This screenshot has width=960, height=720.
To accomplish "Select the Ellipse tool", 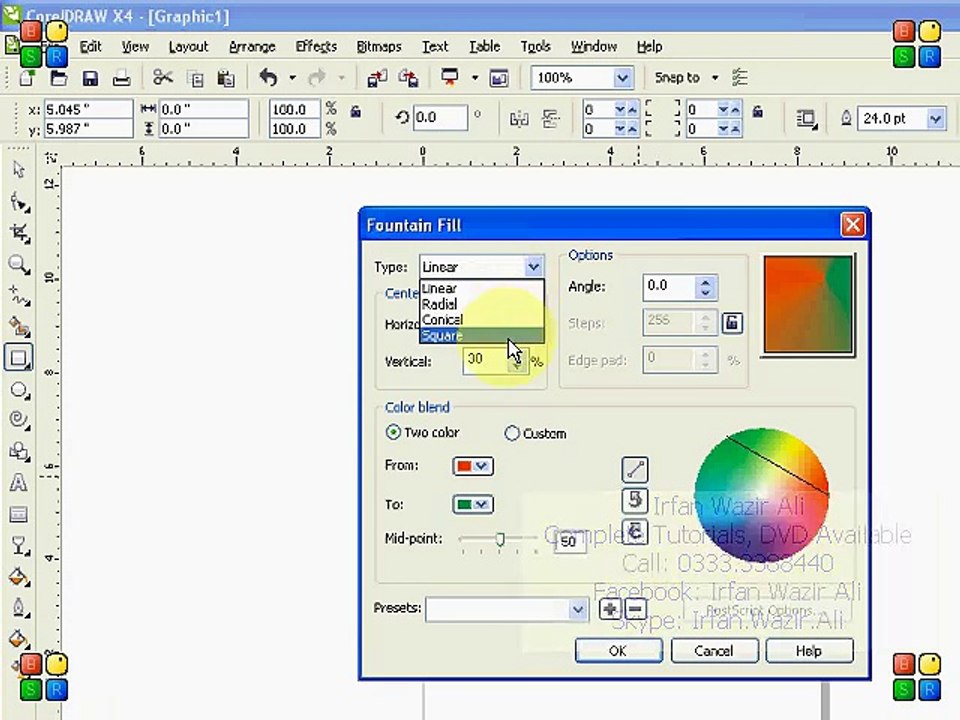I will [x=19, y=390].
